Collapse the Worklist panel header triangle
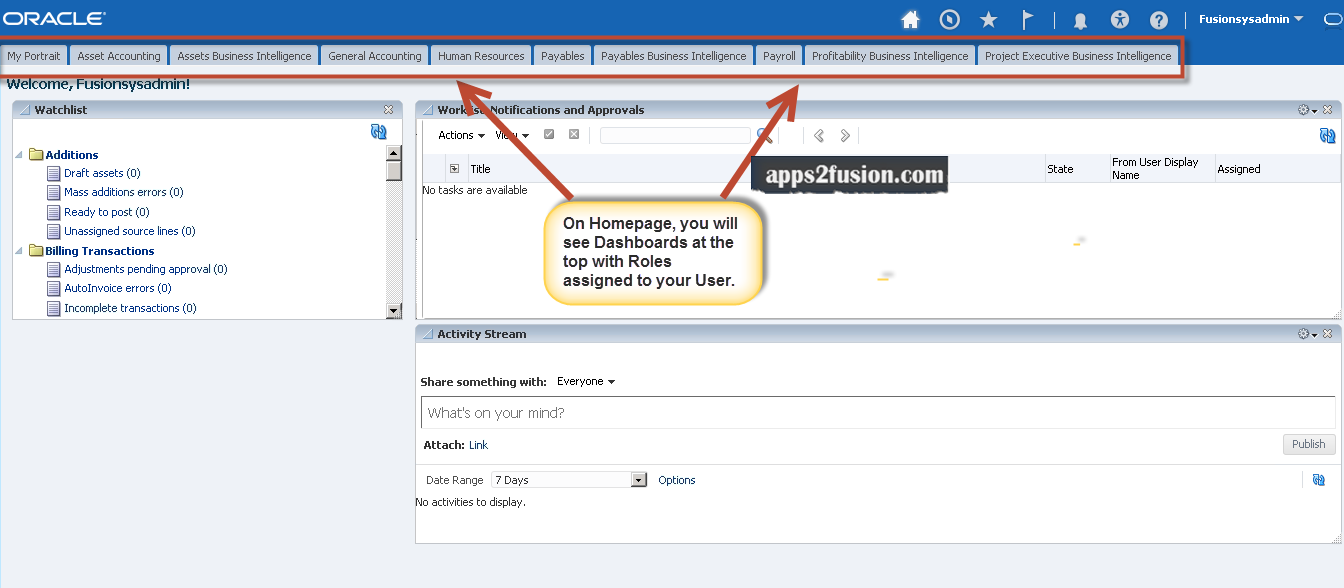Image resolution: width=1344 pixels, height=588 pixels. [x=427, y=110]
